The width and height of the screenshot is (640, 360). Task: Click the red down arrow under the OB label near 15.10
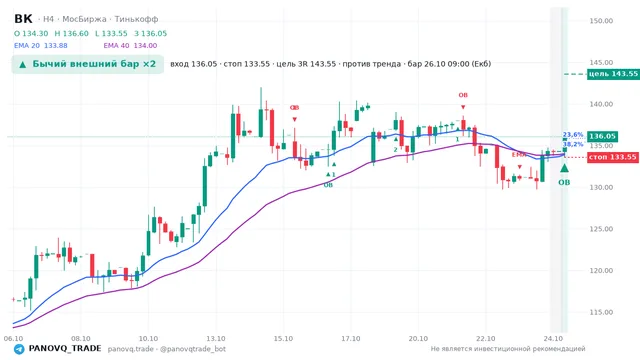pos(294,120)
